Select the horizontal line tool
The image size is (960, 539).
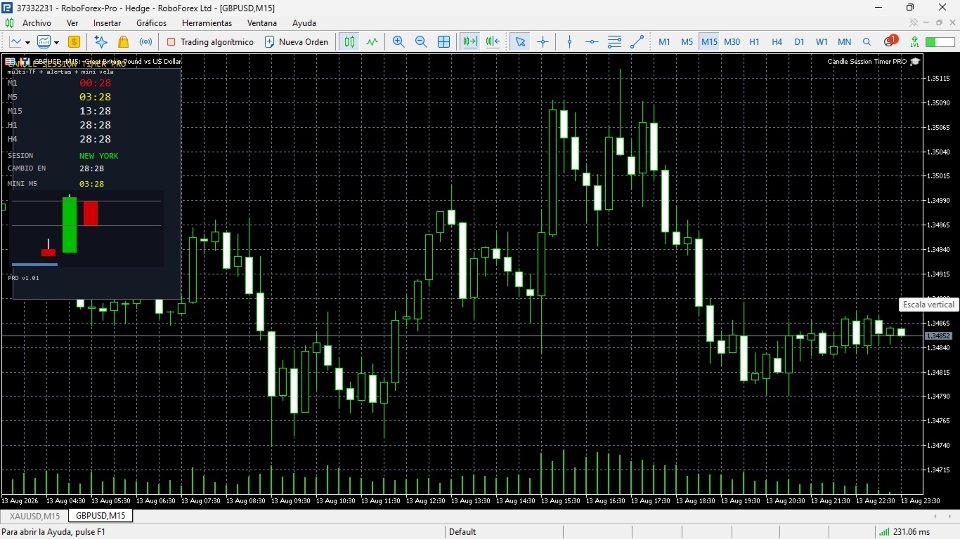click(x=591, y=42)
